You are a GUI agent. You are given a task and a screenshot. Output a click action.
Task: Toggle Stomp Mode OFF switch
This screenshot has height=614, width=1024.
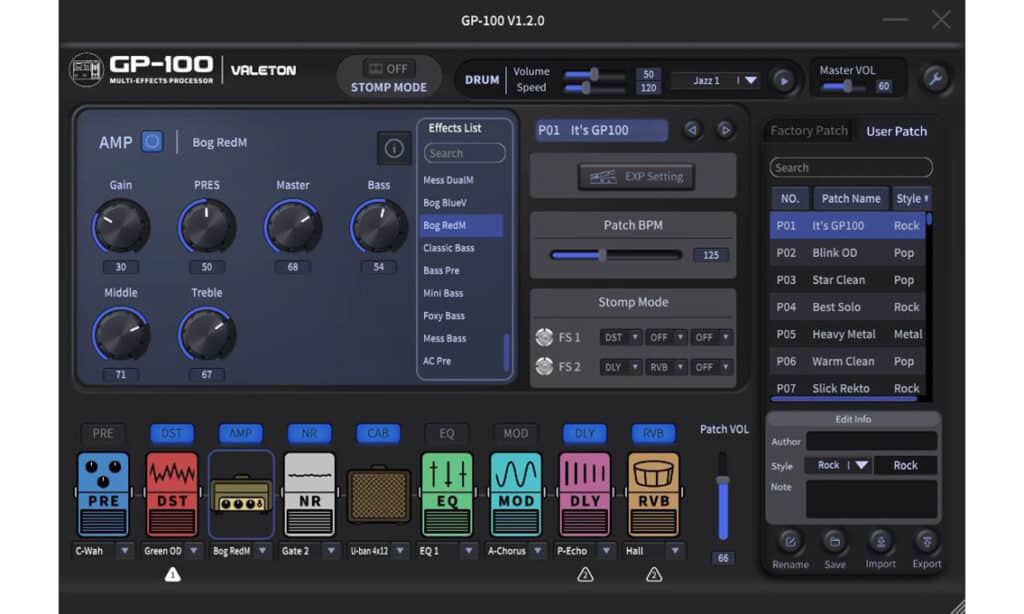[389, 69]
